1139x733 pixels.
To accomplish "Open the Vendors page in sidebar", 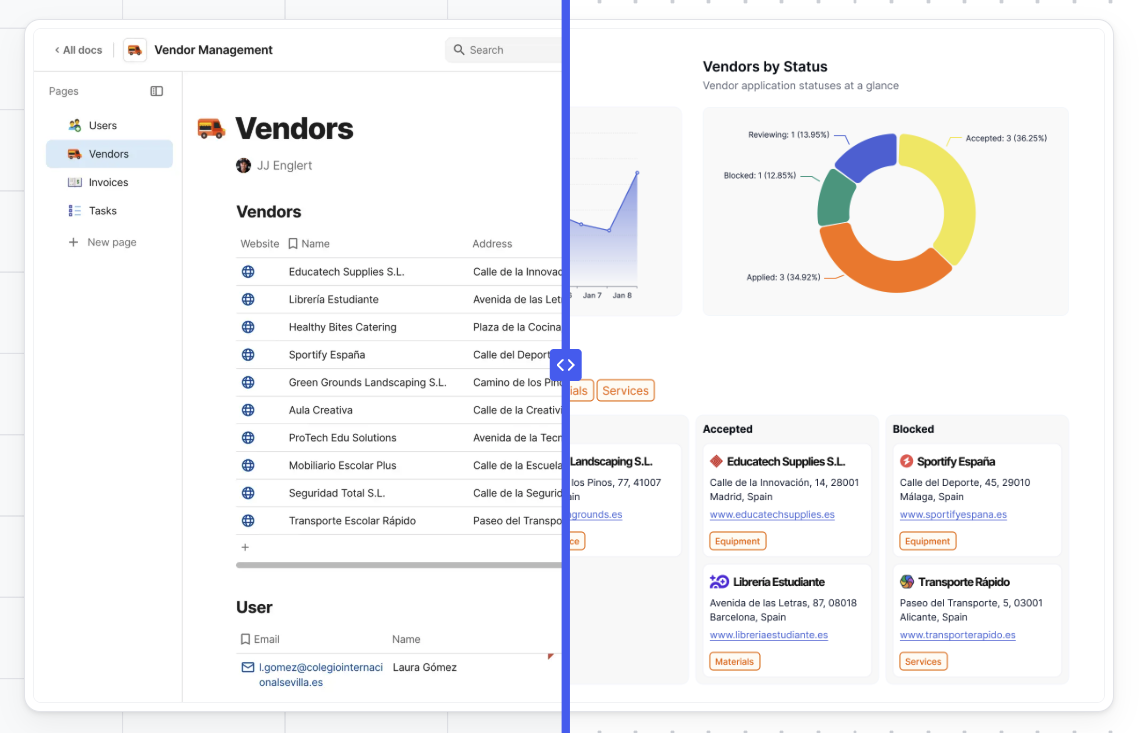I will tap(109, 154).
